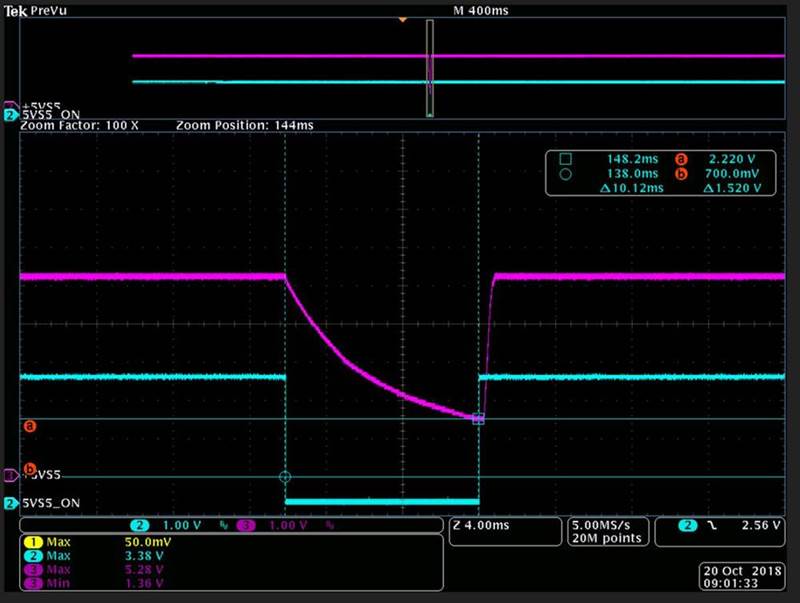Click the 3.38 V channel 2 Max value

[x=144, y=556]
